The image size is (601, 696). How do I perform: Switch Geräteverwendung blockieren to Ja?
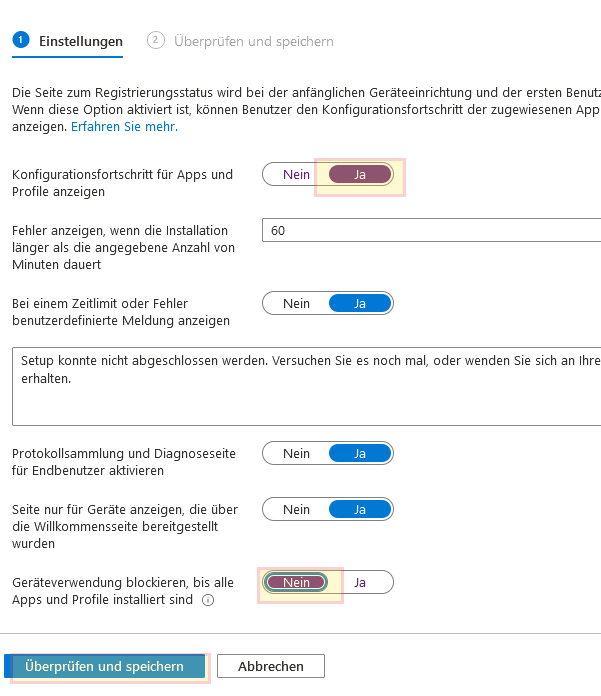pos(360,582)
